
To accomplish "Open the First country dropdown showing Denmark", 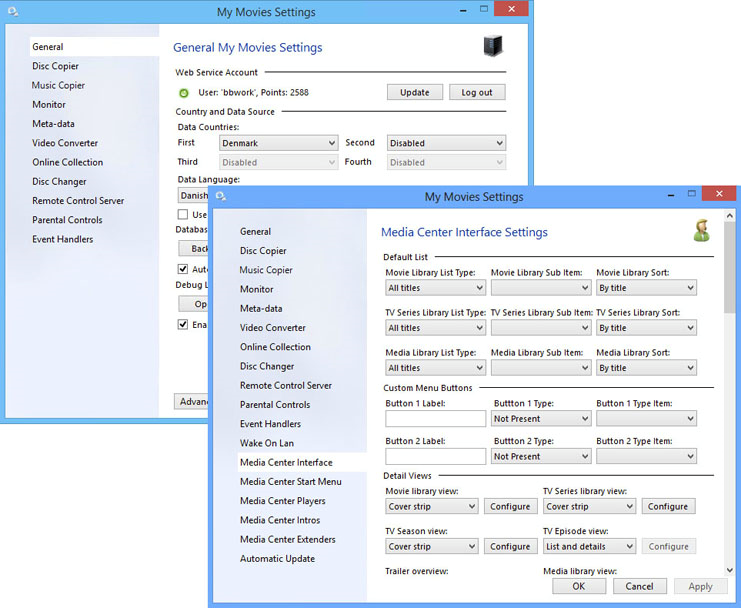I will point(278,143).
